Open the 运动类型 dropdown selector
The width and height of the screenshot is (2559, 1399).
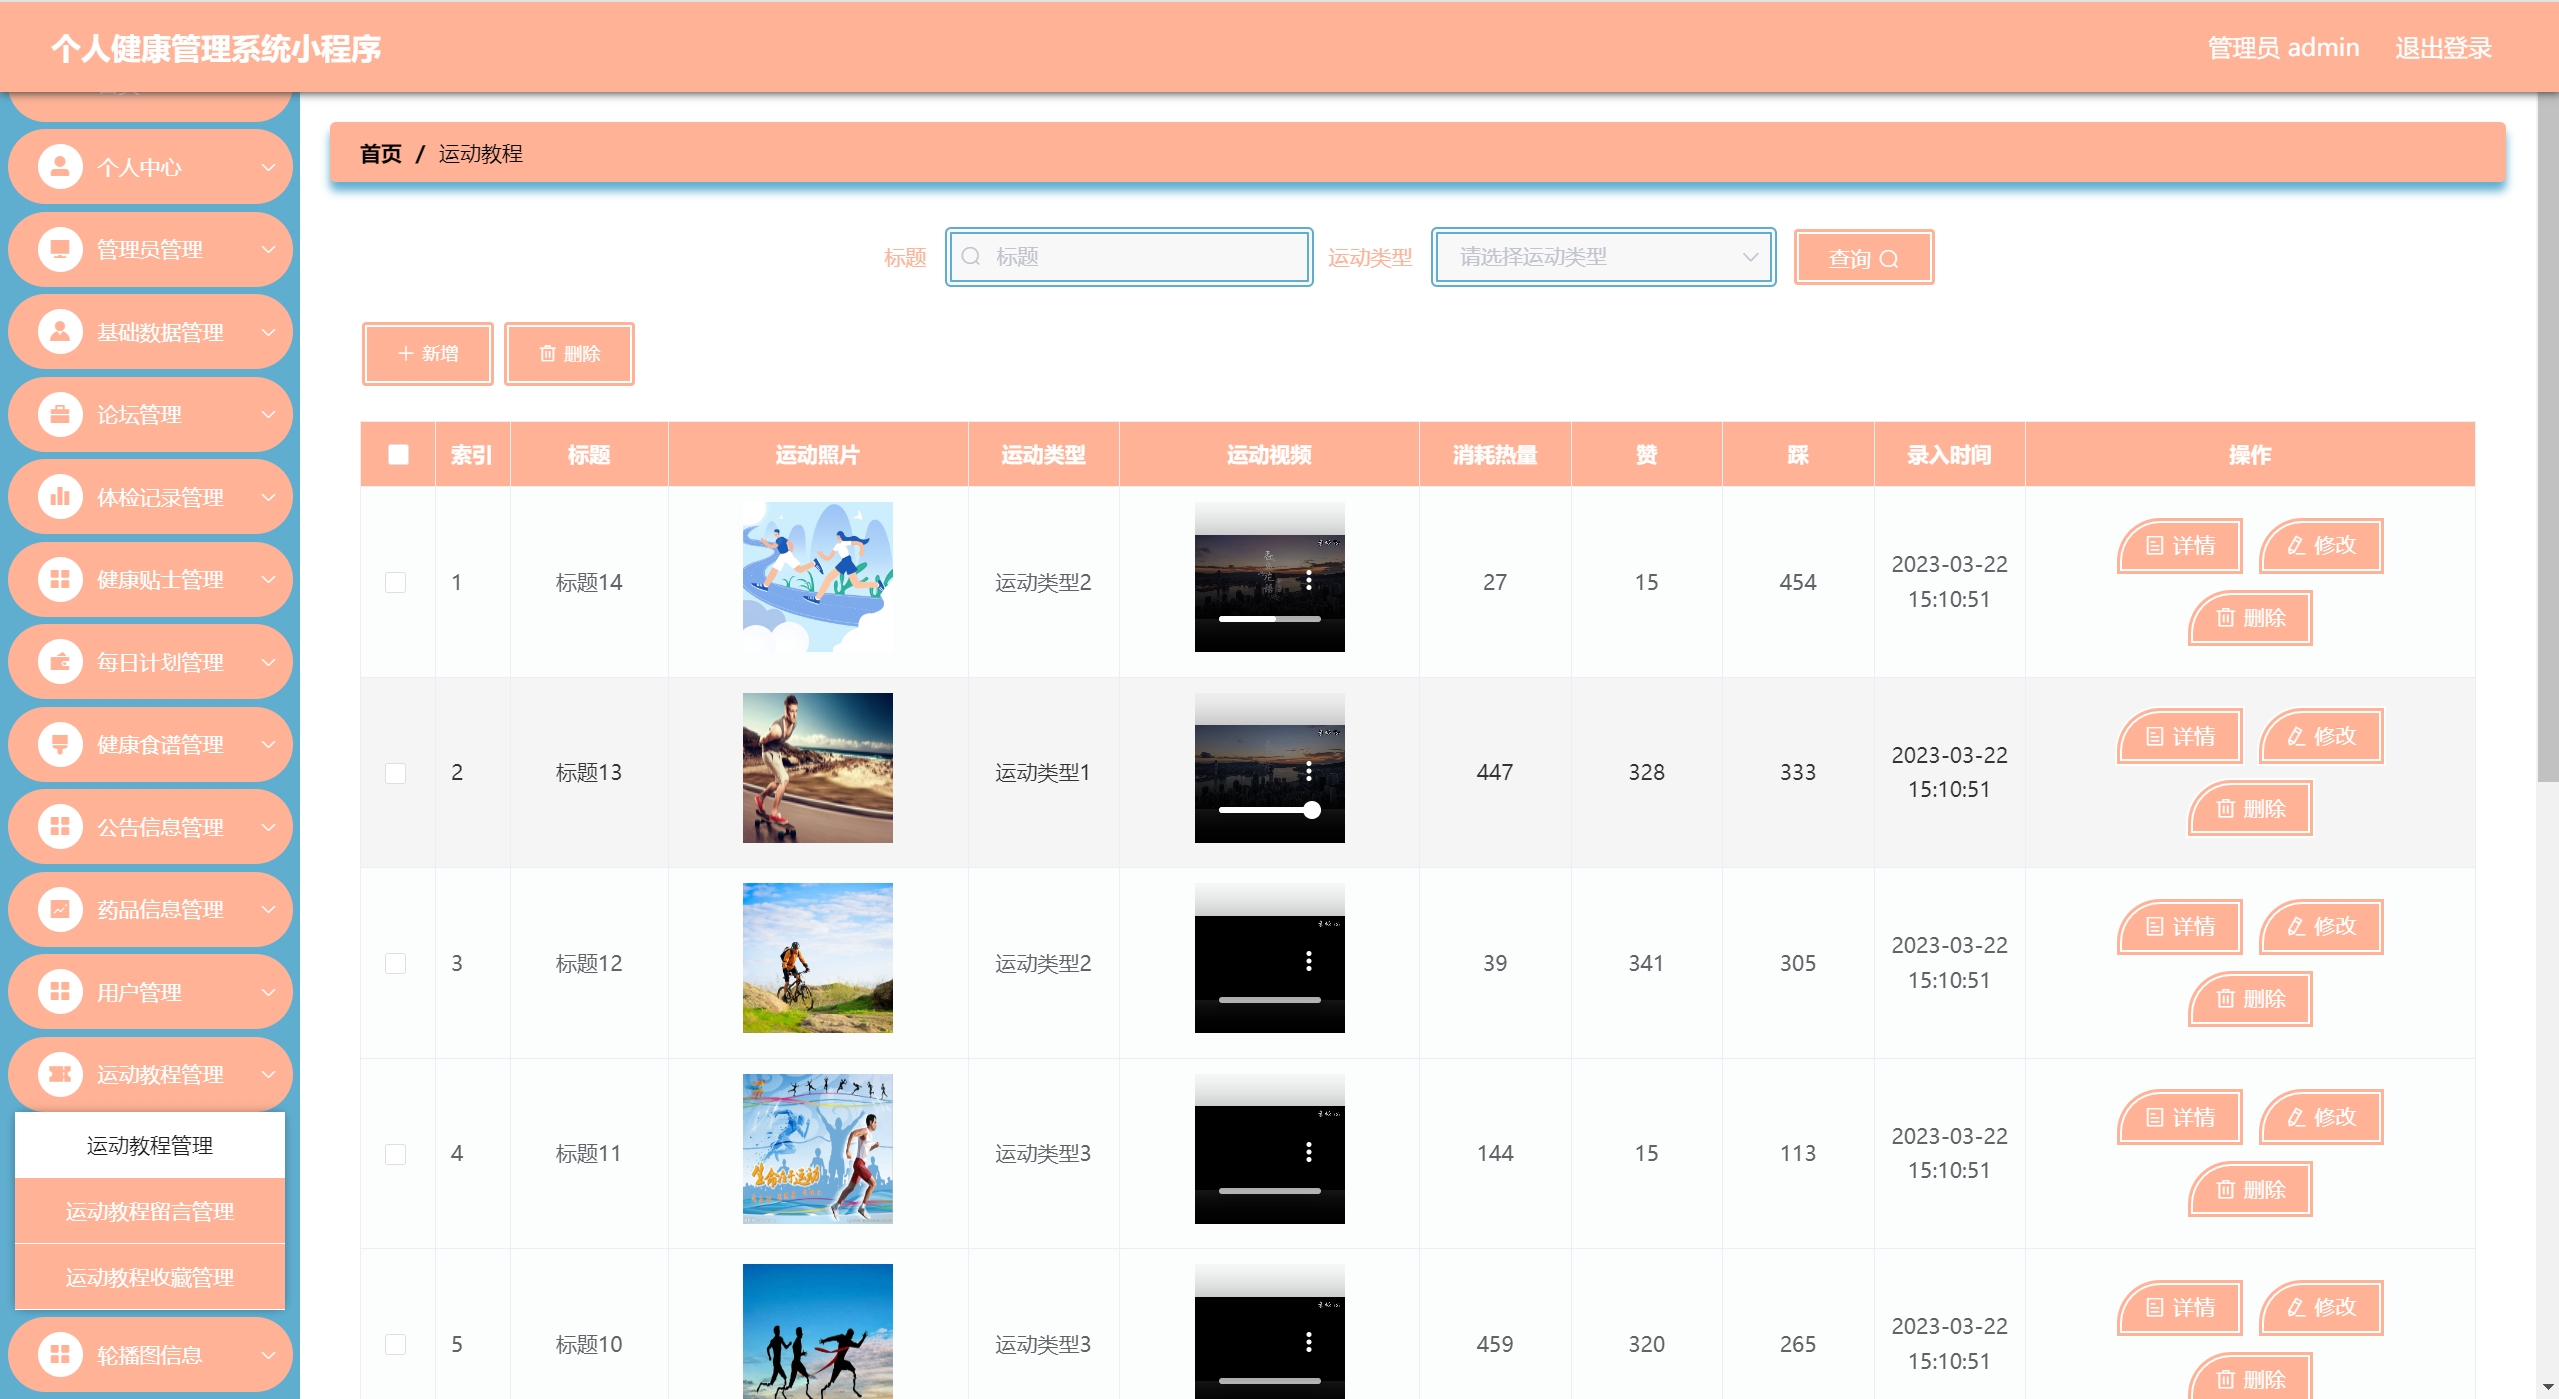1603,257
